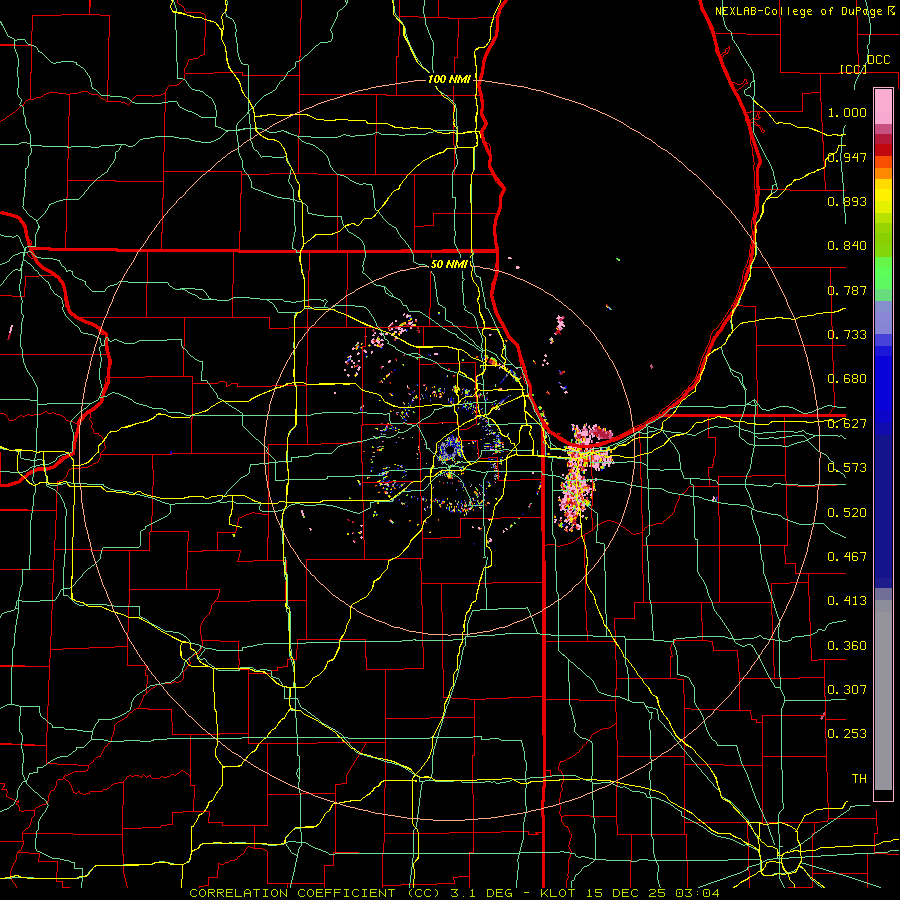
Task: Click the 50 NMI range ring label
Action: pos(449,264)
